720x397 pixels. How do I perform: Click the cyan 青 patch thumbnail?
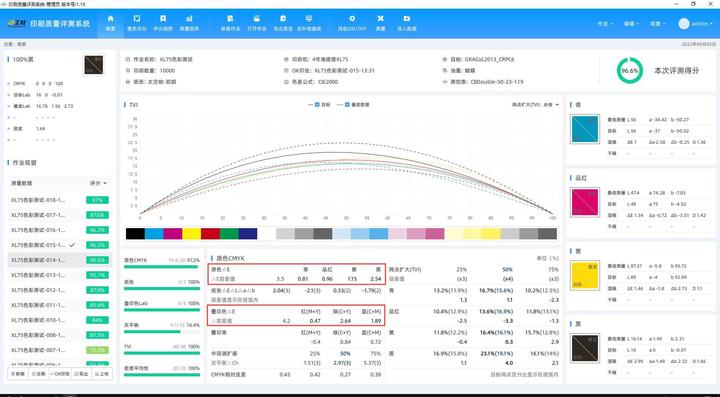585,129
